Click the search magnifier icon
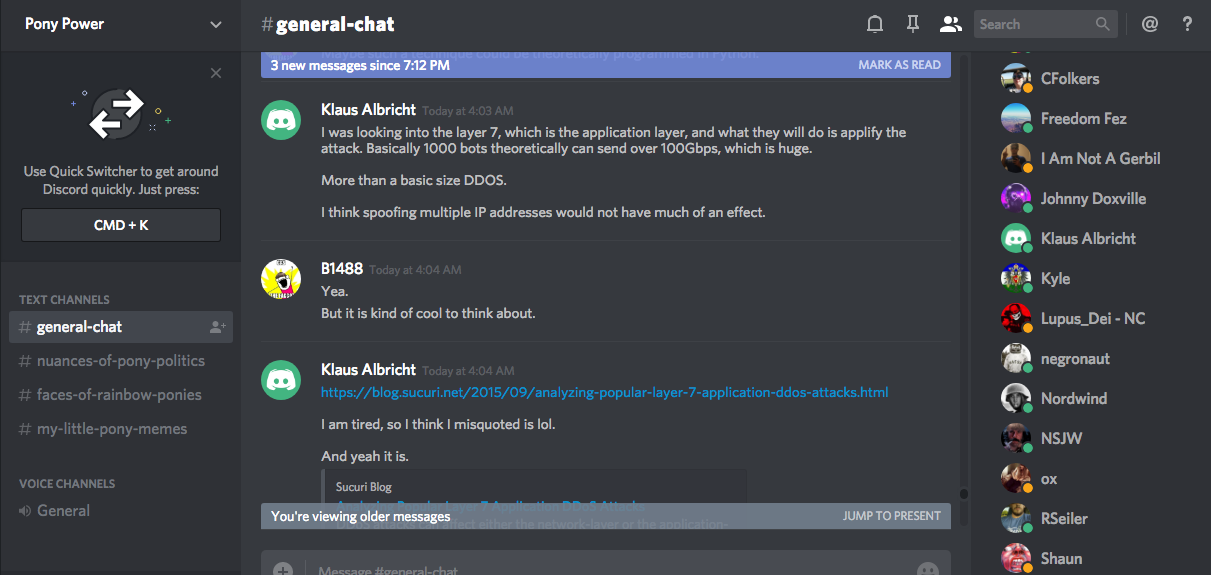 [1102, 24]
